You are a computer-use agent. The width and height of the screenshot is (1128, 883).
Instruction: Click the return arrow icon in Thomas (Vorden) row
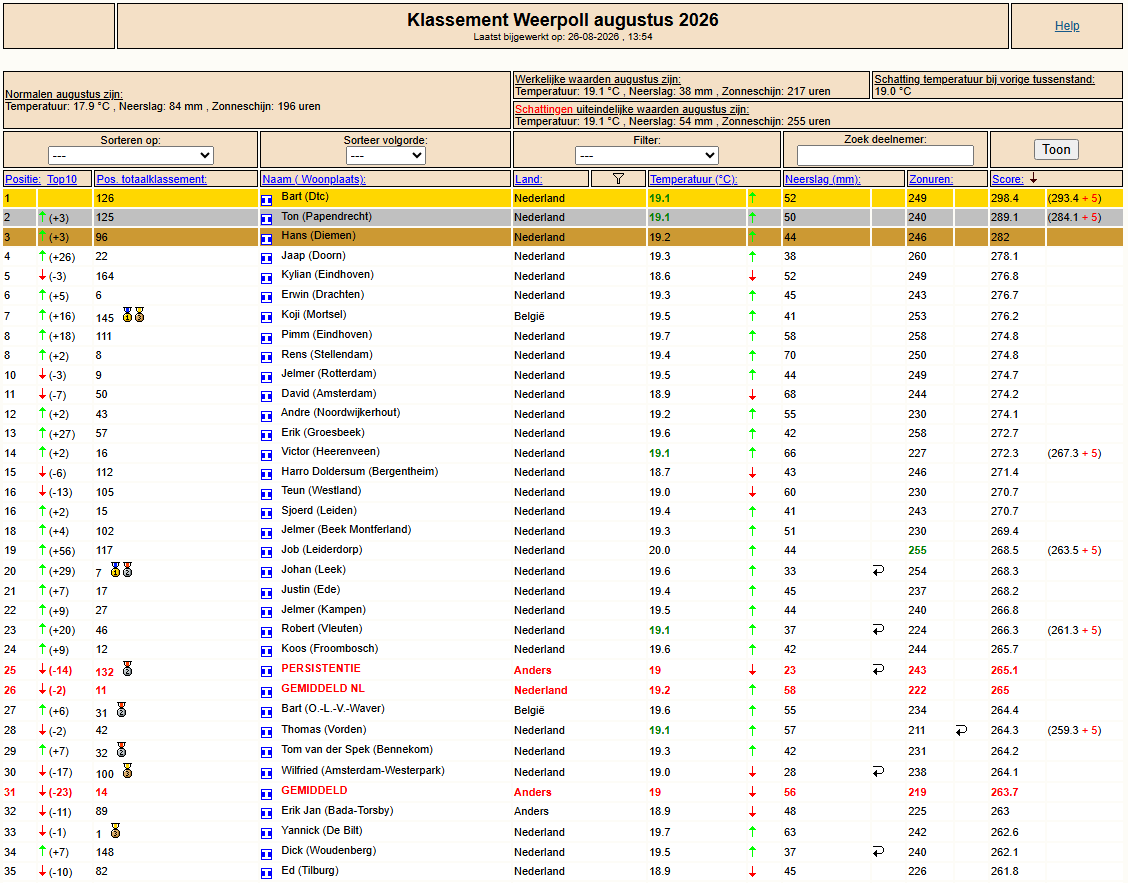(961, 730)
